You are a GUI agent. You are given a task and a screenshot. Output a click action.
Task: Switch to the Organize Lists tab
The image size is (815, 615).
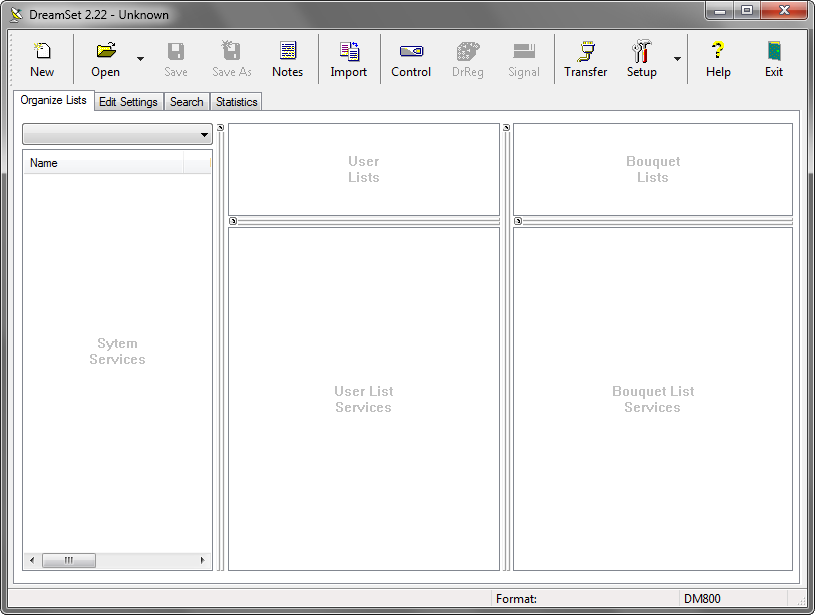54,100
